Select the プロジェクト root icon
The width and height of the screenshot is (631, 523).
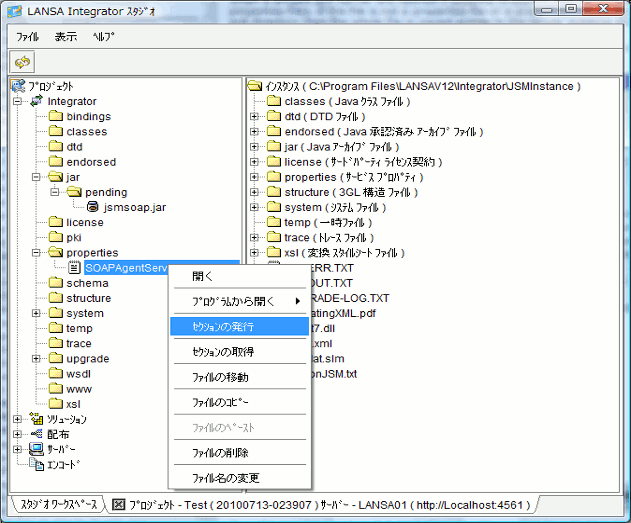[18, 86]
